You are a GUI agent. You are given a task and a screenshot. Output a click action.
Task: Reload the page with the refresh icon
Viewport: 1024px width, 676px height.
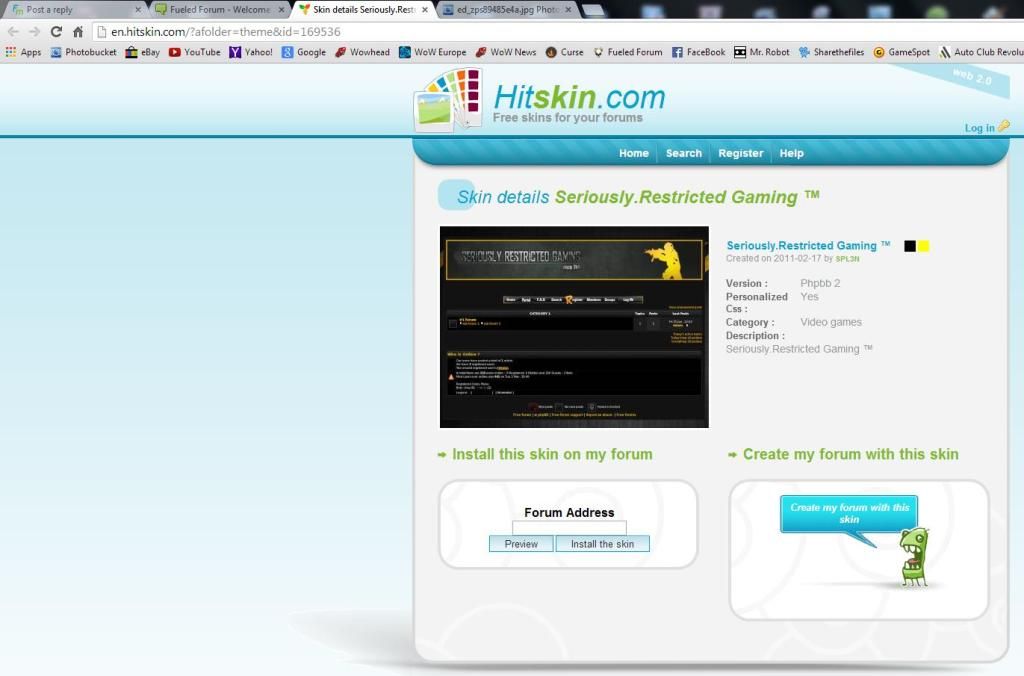point(56,31)
